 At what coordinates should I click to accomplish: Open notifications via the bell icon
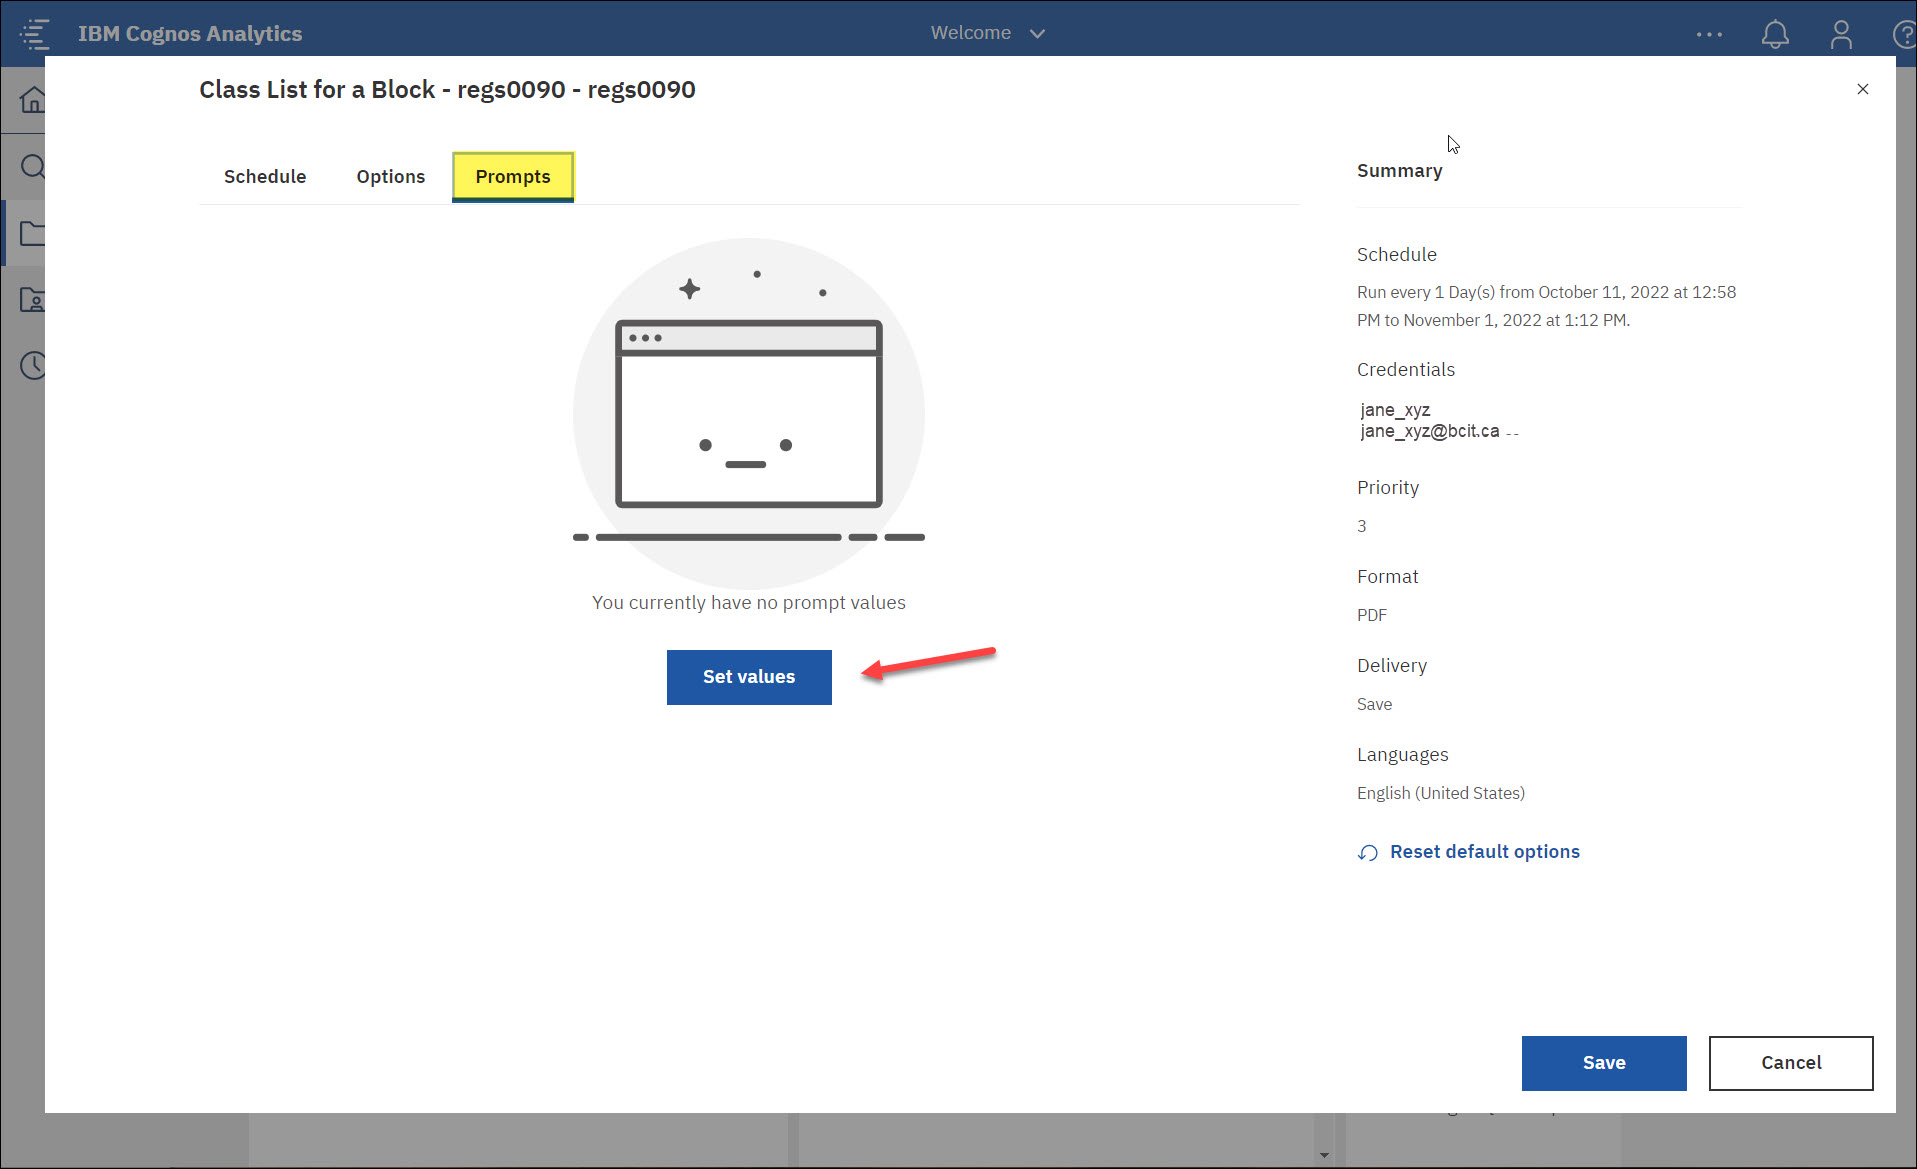(x=1775, y=33)
